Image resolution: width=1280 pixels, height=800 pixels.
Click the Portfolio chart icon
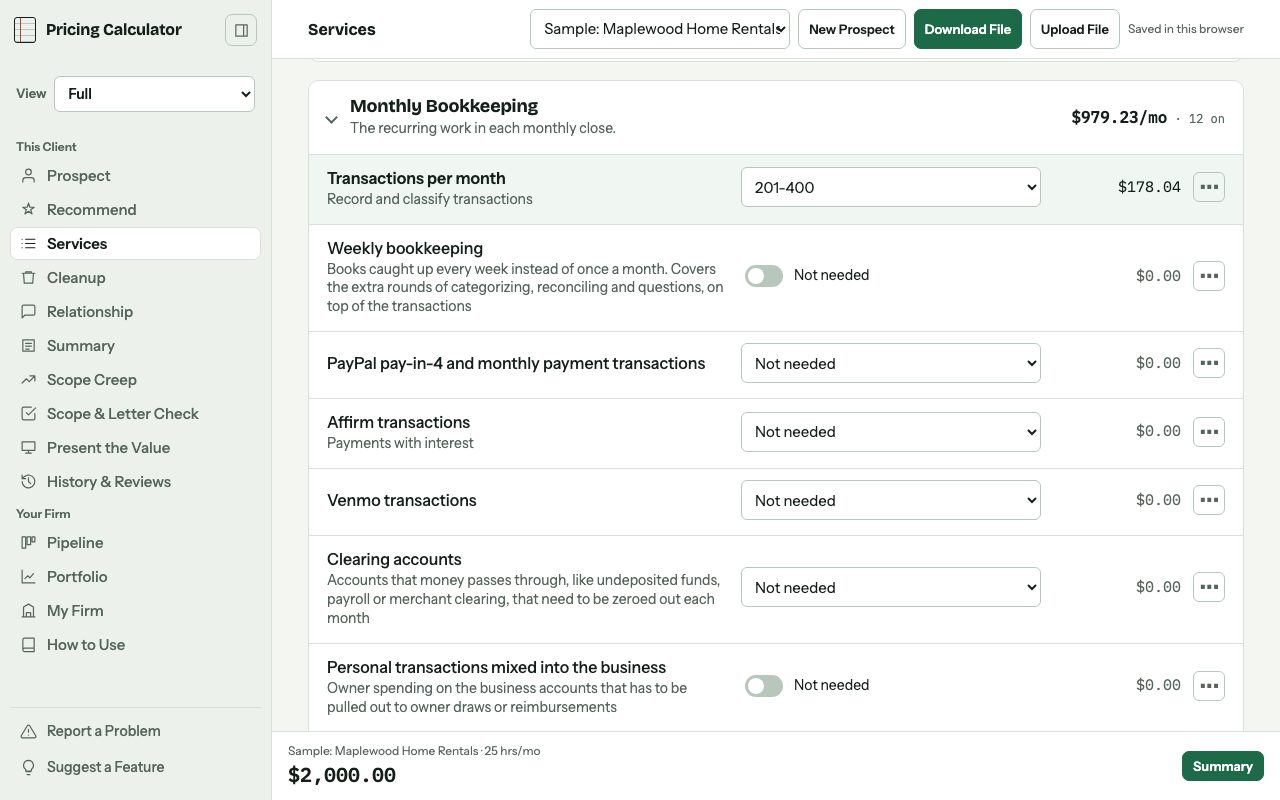point(29,577)
